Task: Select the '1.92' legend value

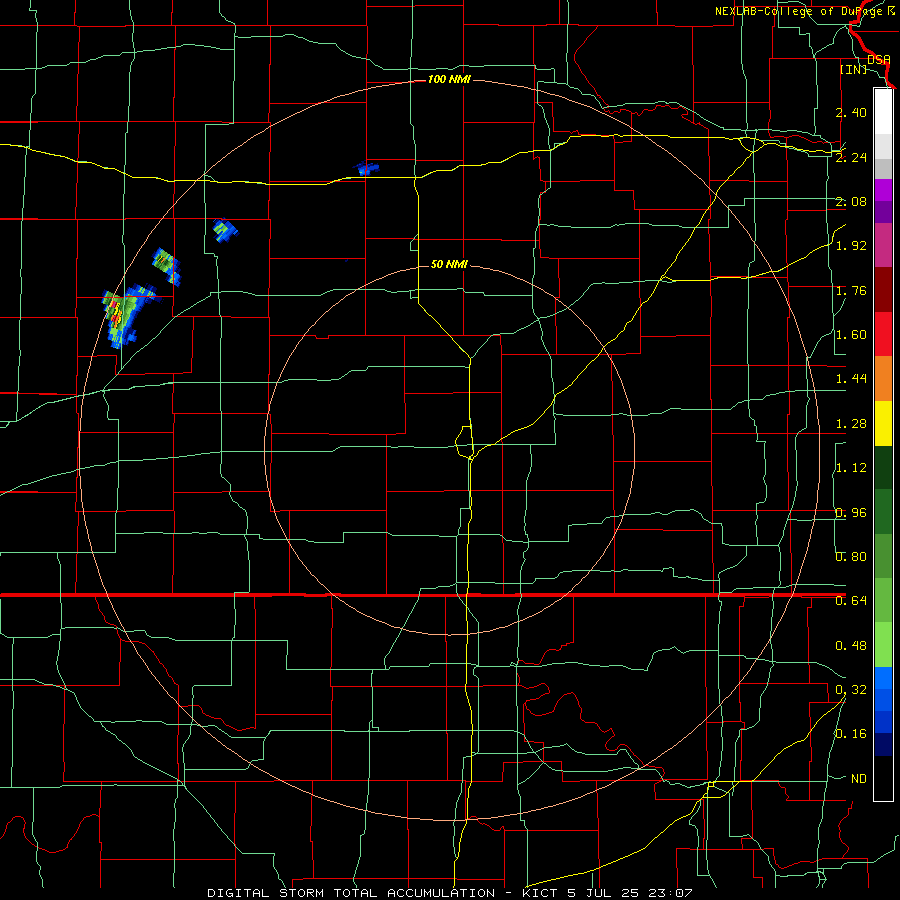Action: click(x=851, y=246)
